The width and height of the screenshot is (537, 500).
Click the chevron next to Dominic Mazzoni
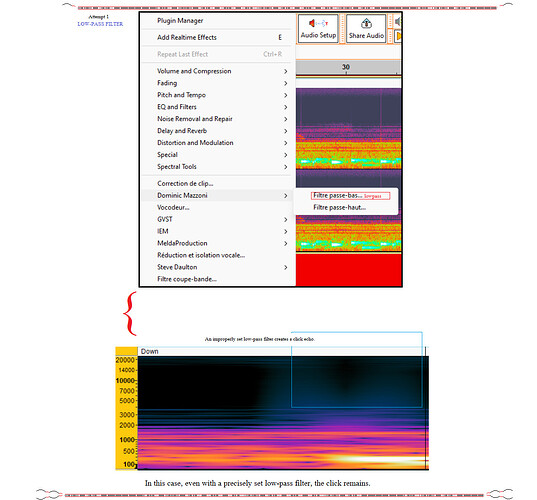click(x=285, y=196)
